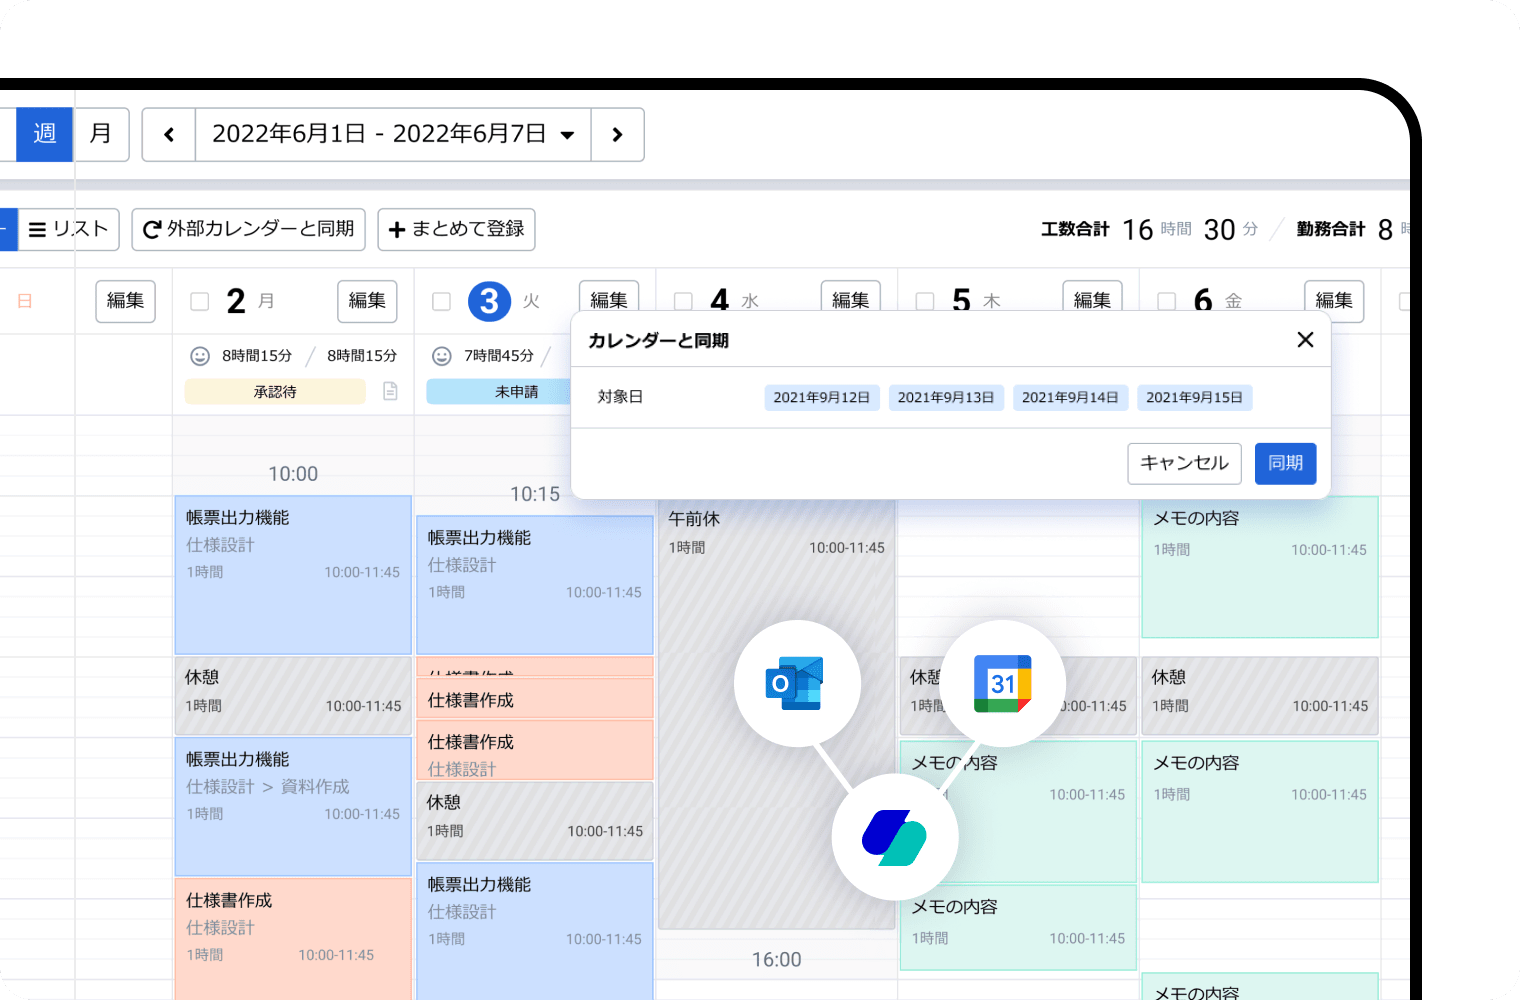
Task: Select the checkbox for day 6 Friday
Action: [x=1166, y=301]
